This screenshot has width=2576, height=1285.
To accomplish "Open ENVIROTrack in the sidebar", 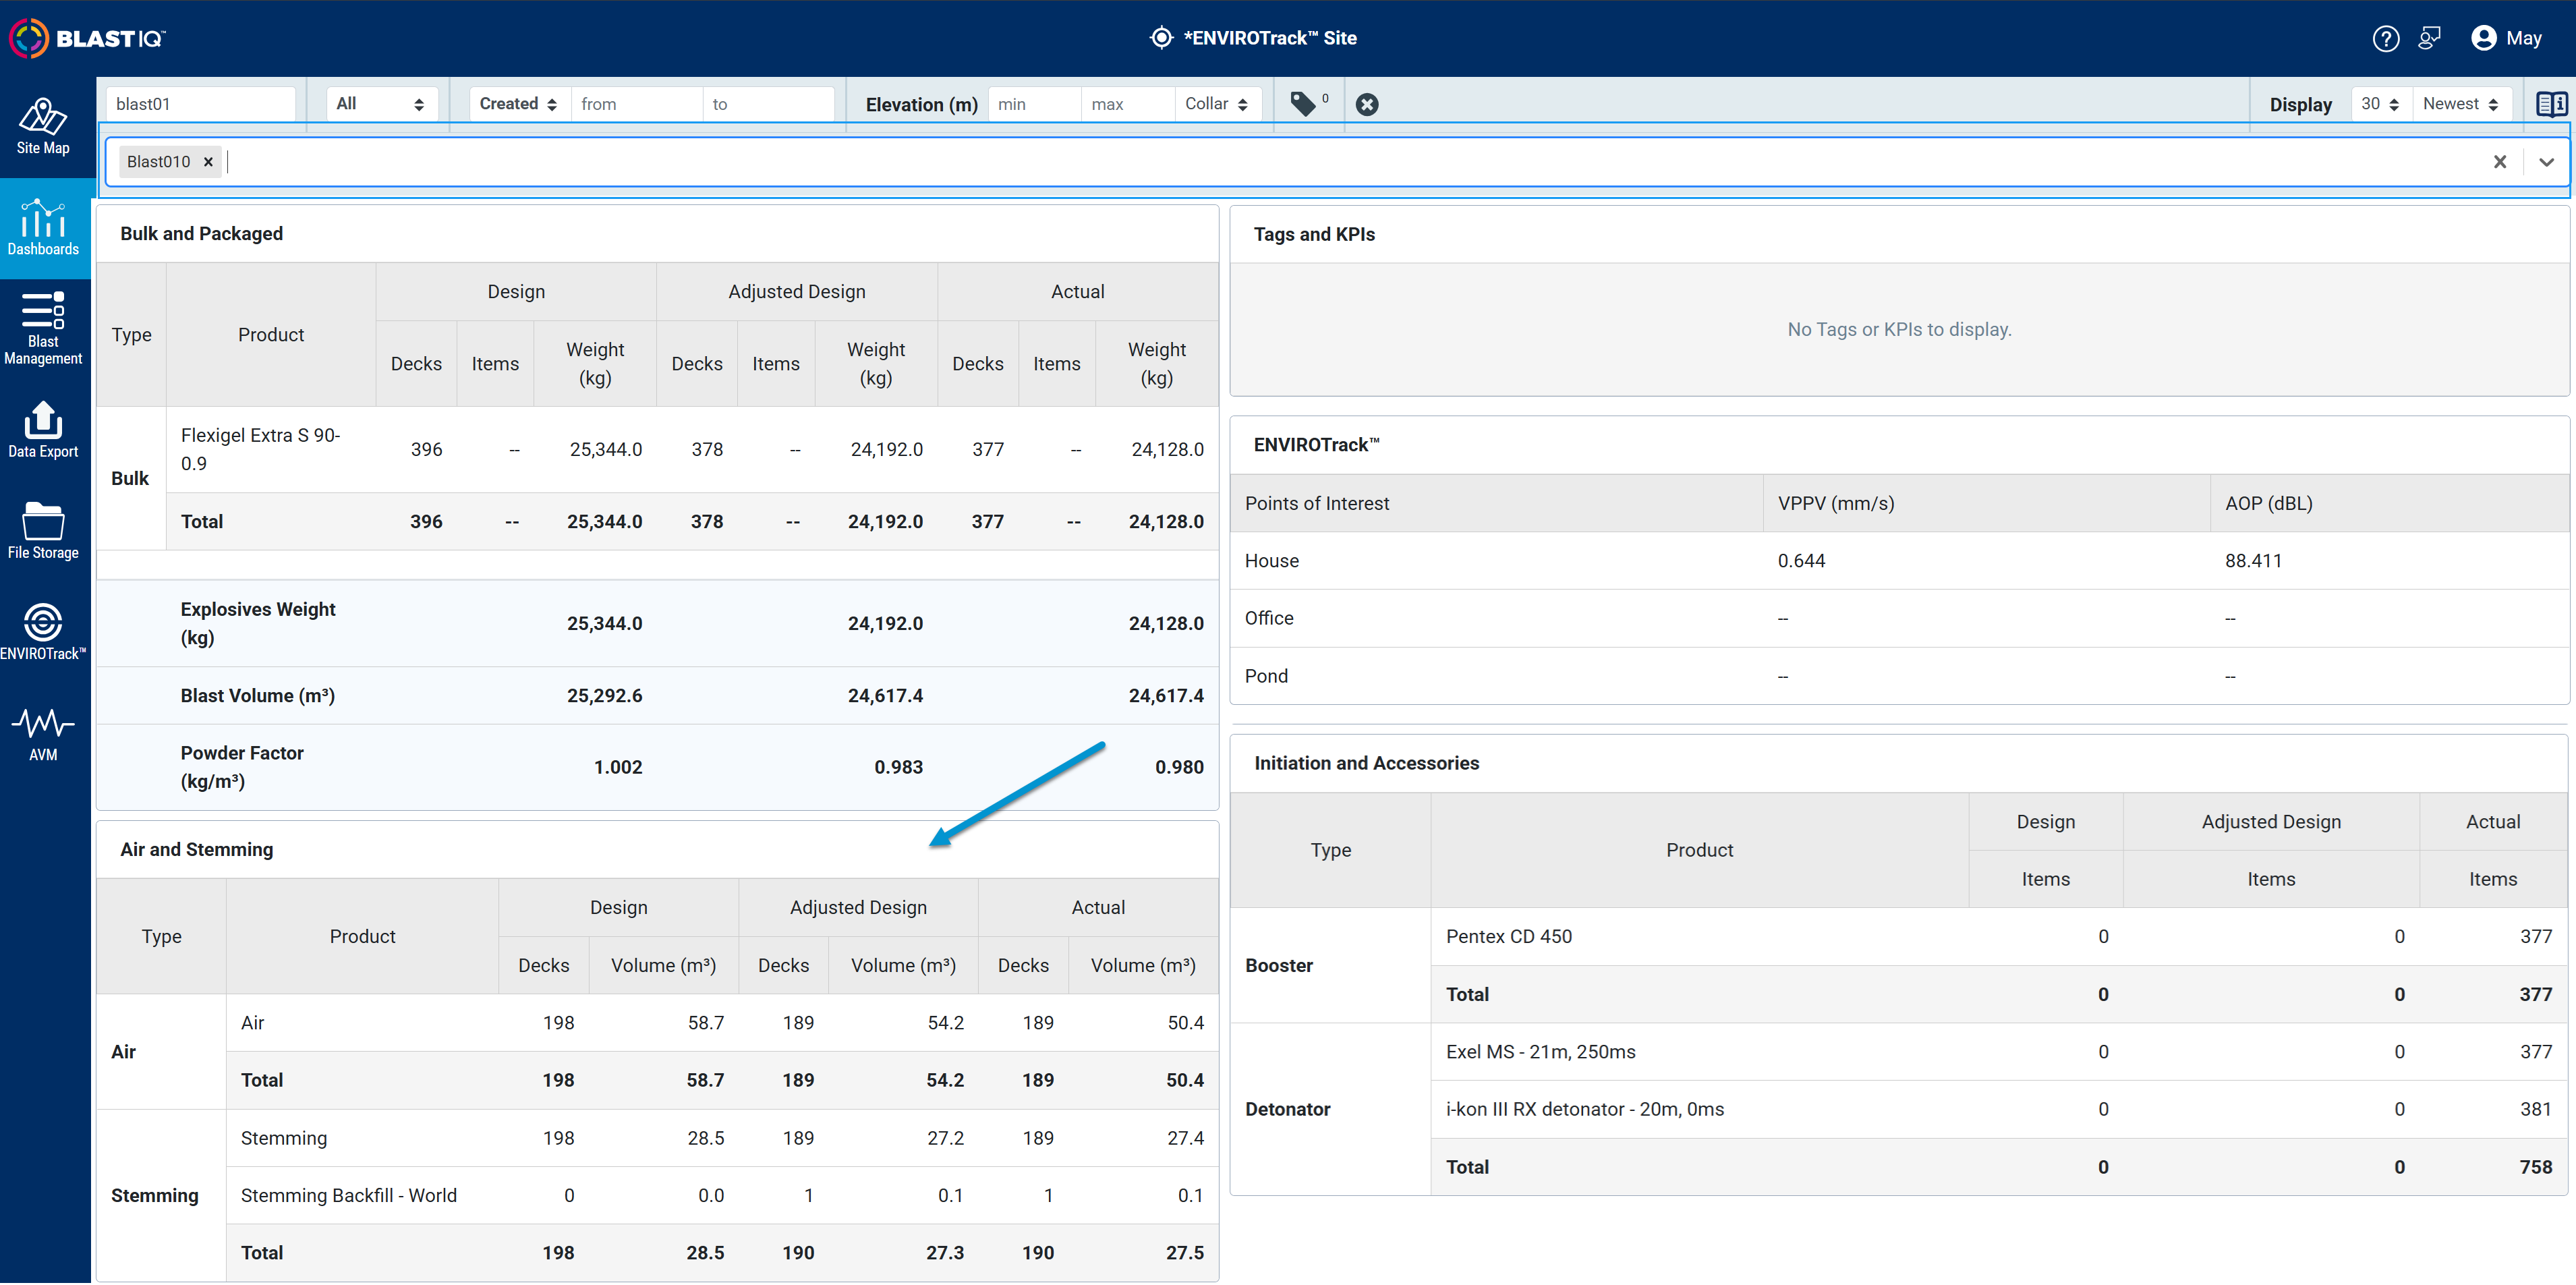I will pos(43,632).
